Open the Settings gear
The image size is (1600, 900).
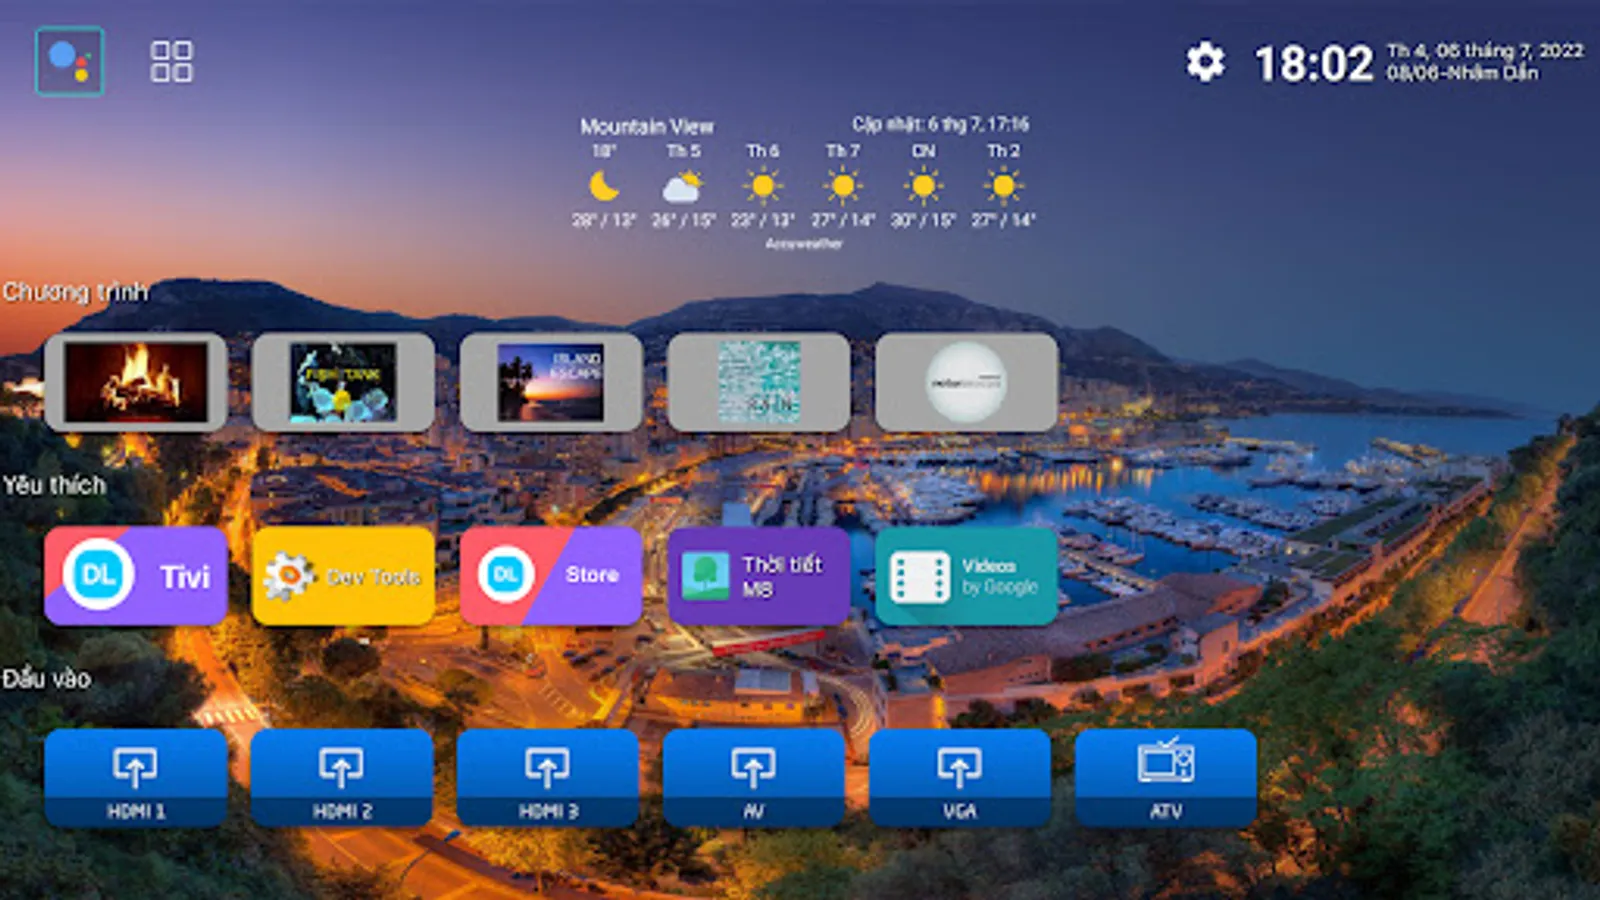1205,61
